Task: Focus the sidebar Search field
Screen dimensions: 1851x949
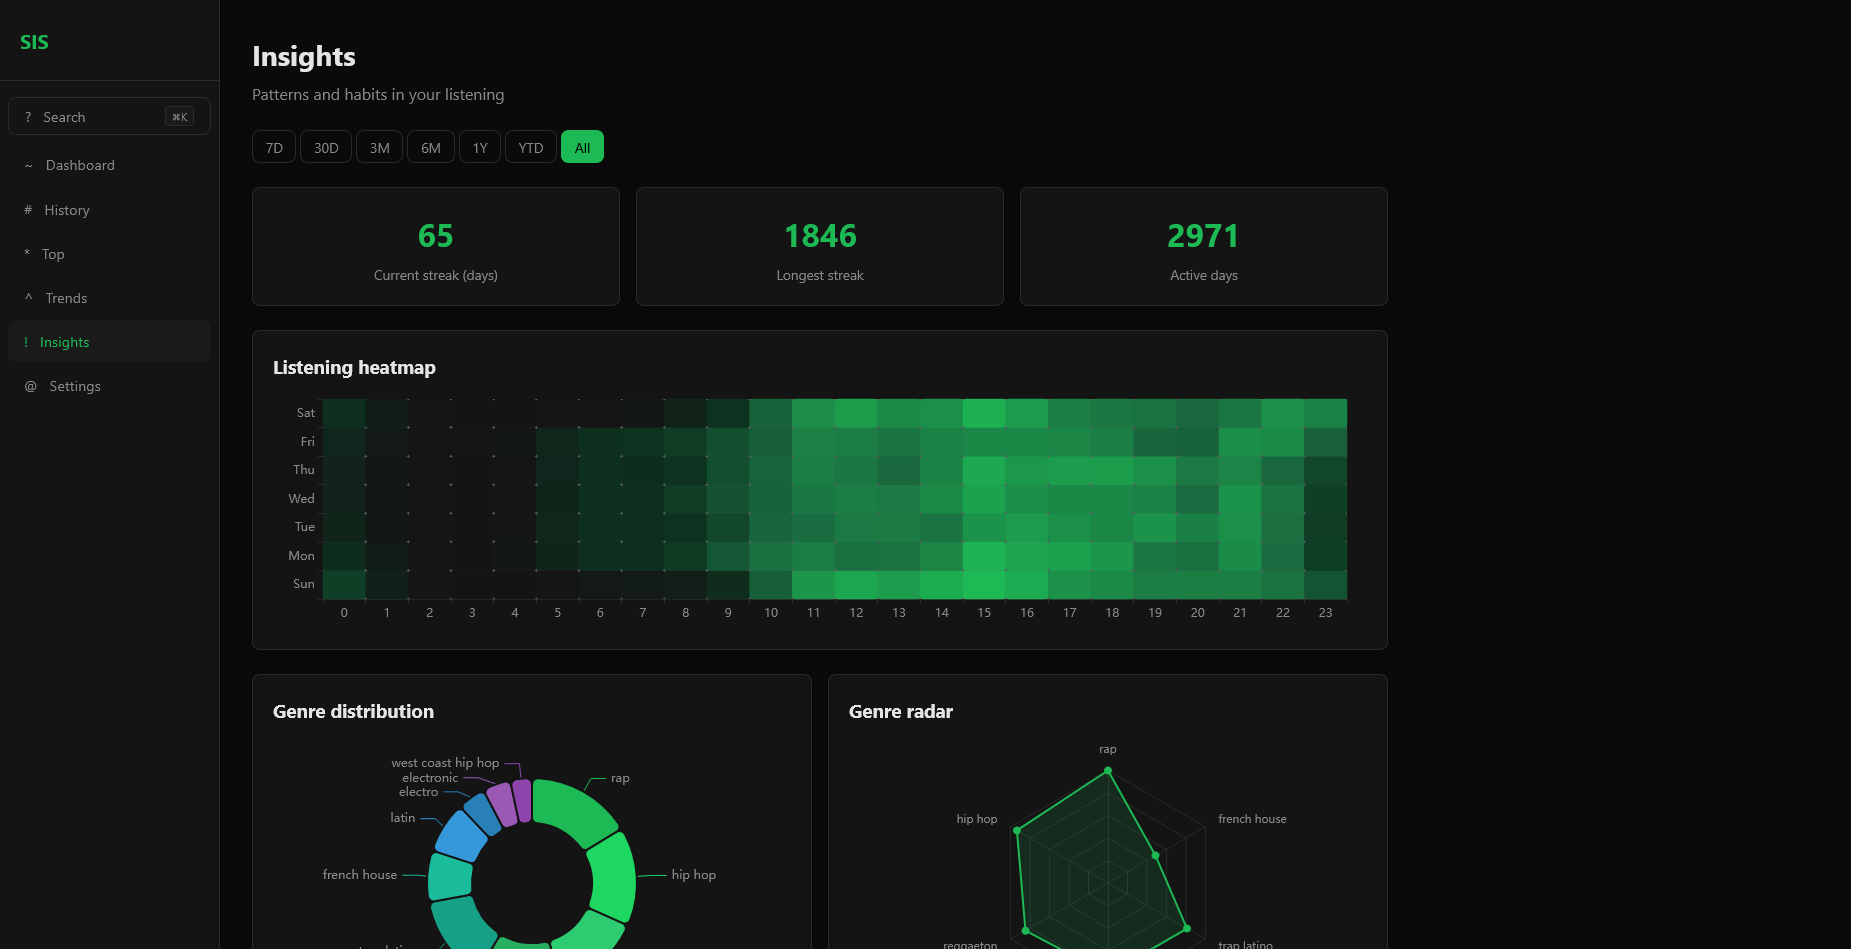Action: tap(100, 117)
